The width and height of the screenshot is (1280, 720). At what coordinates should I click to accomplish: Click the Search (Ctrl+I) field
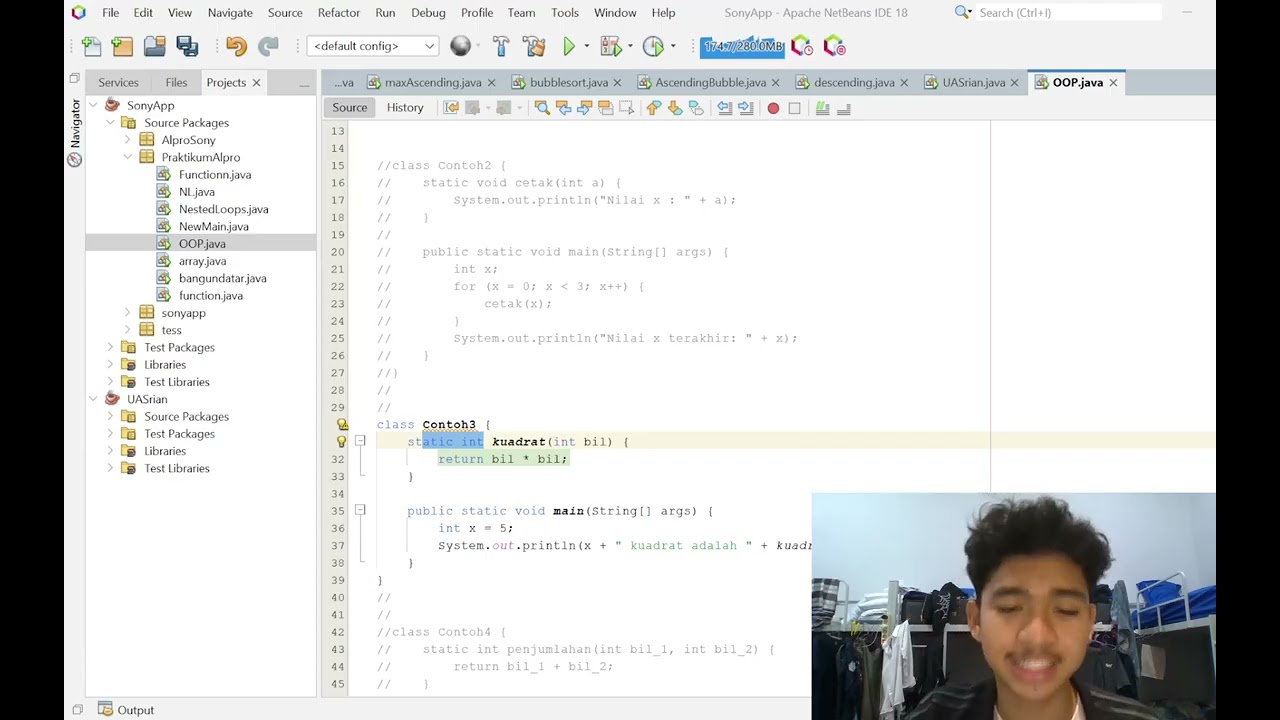click(1068, 12)
